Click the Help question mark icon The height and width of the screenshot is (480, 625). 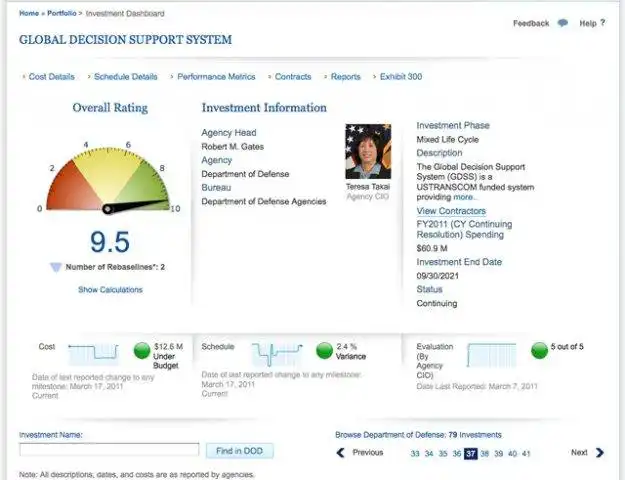603,23
